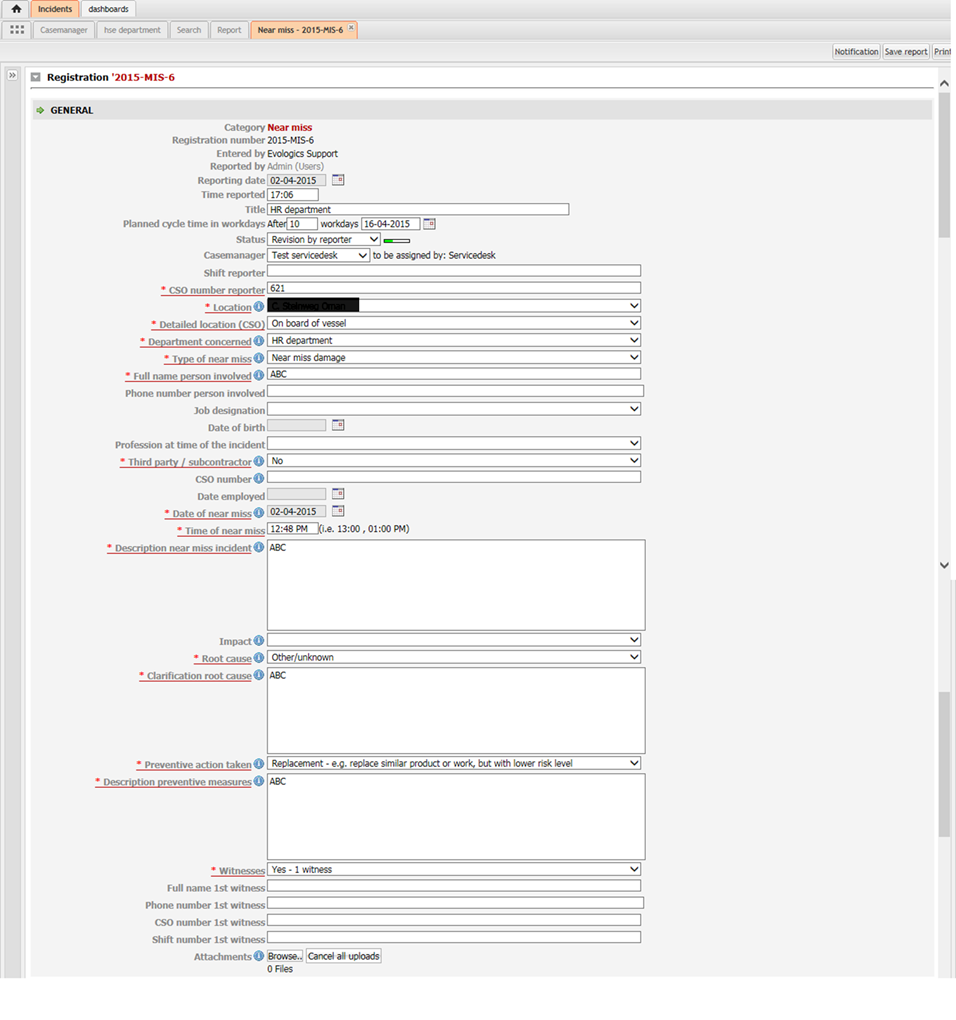The height and width of the screenshot is (1020, 956).
Task: Click Browse to attach files
Action: click(285, 956)
